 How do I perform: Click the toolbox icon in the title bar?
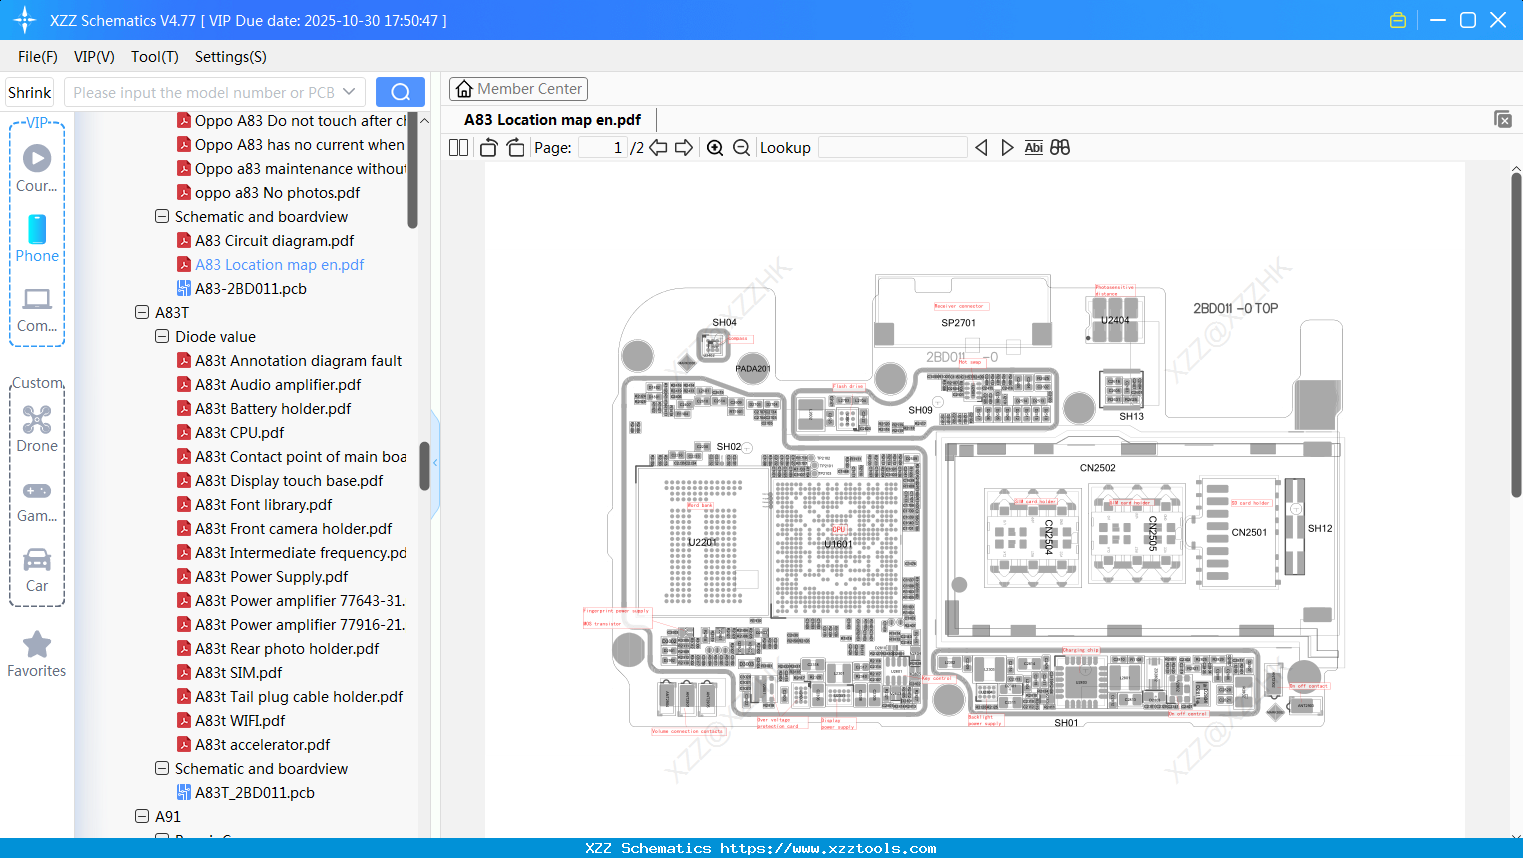click(x=1398, y=20)
